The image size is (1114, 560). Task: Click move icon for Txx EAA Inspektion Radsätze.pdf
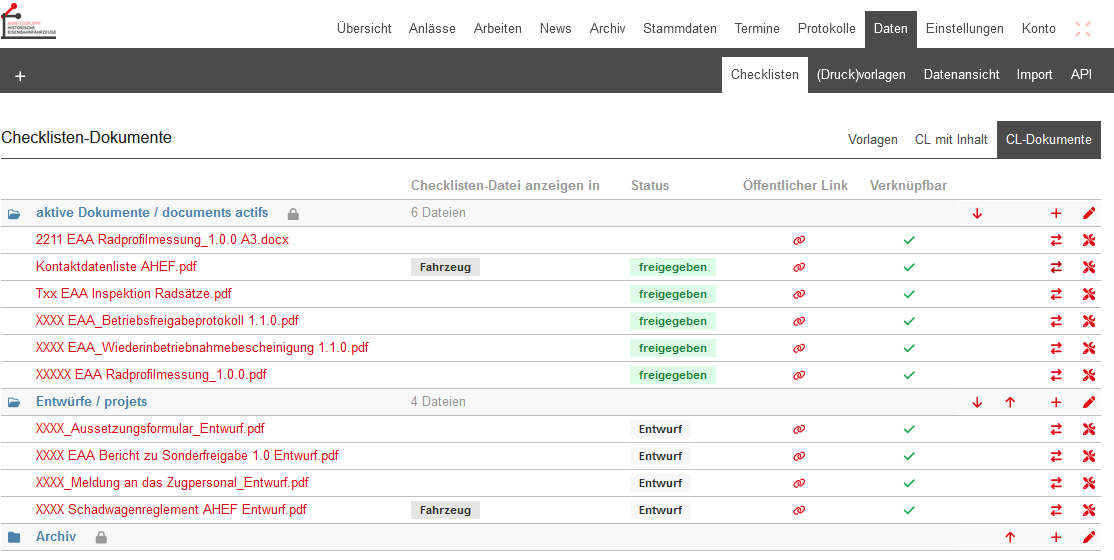pyautogui.click(x=1056, y=294)
